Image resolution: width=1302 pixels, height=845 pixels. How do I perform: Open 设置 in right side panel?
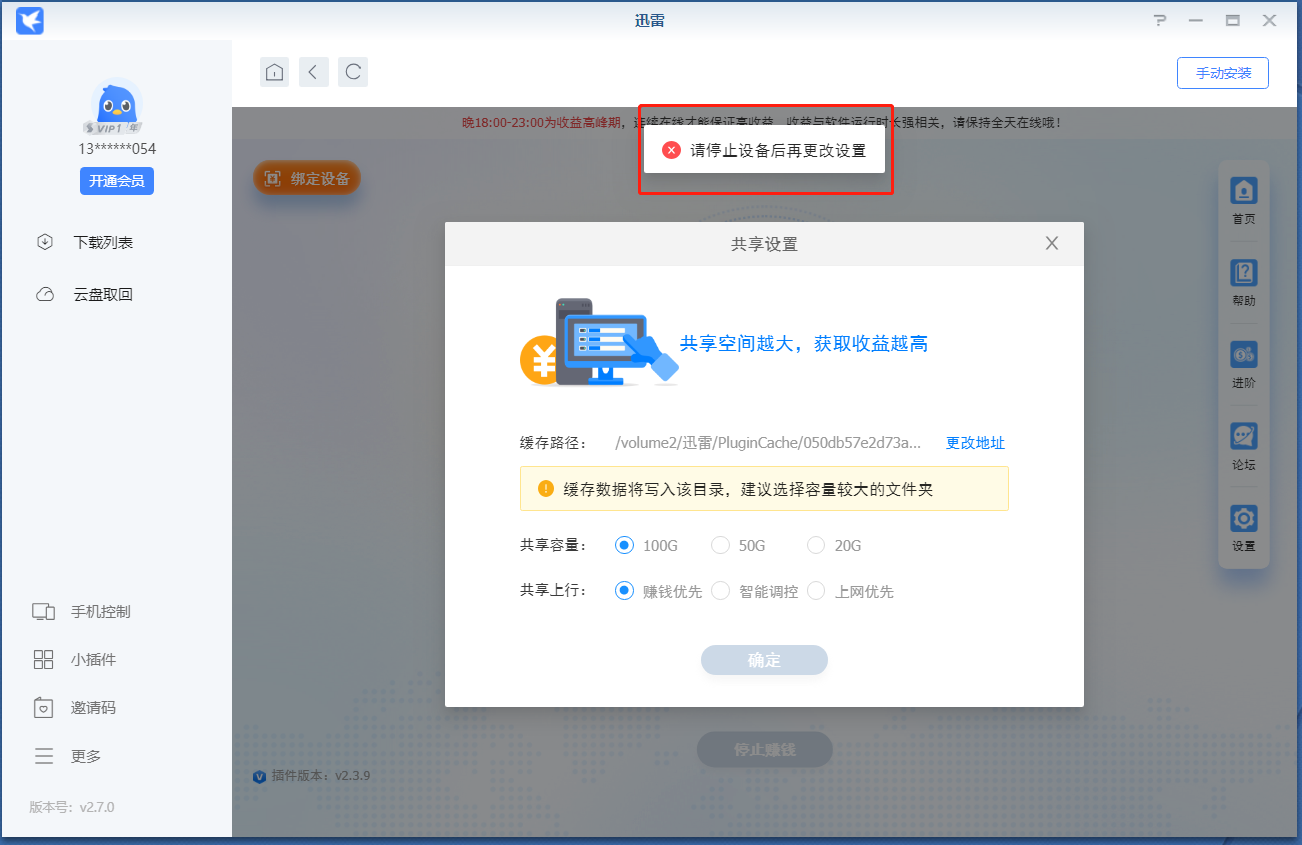1244,529
